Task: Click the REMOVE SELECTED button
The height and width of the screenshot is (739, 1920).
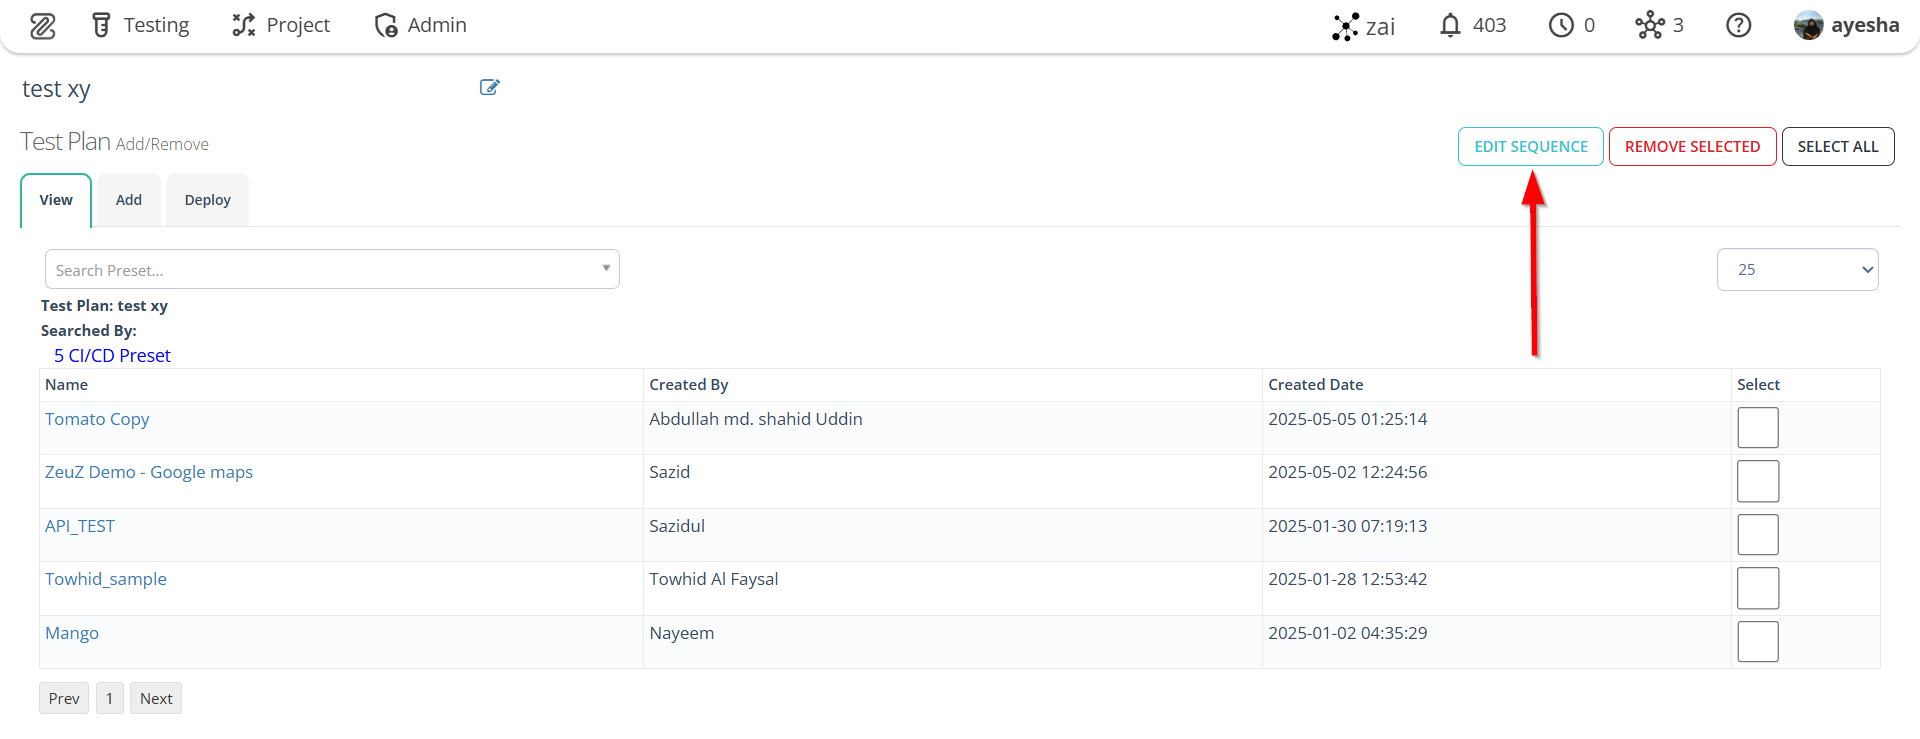Action: click(x=1692, y=146)
